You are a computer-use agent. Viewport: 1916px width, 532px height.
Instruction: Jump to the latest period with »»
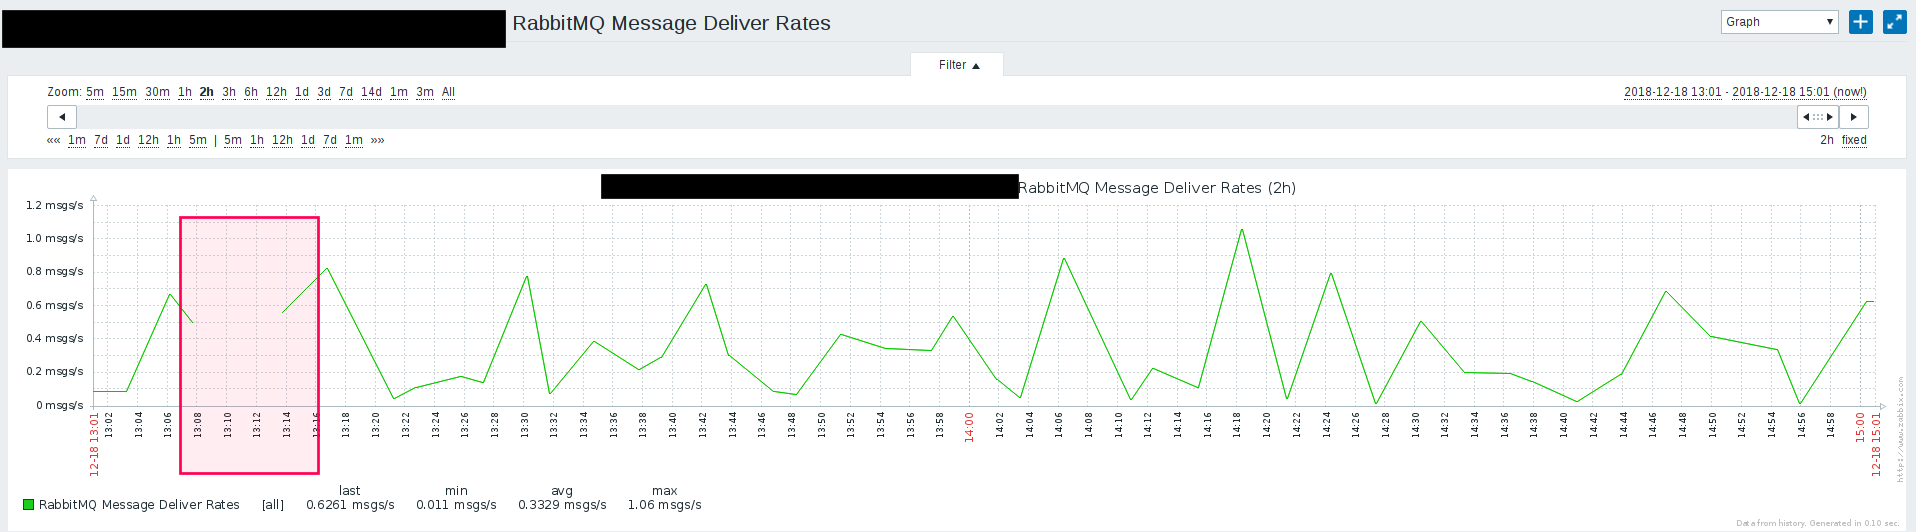[x=377, y=140]
